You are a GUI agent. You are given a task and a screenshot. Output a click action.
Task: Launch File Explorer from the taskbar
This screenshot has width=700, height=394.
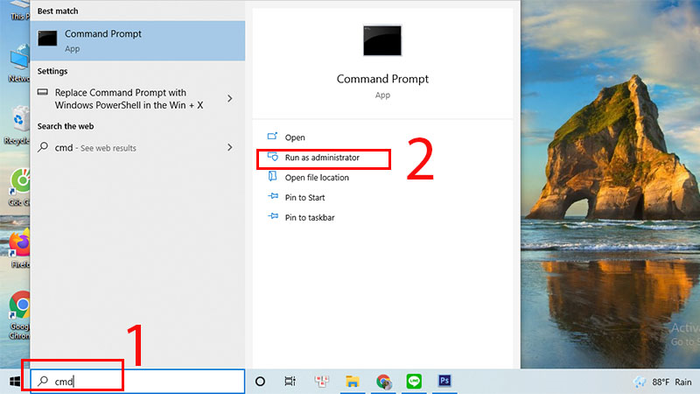pyautogui.click(x=352, y=382)
